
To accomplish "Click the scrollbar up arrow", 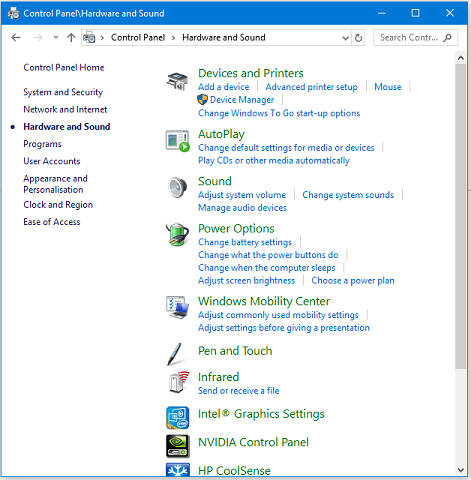I will coord(461,58).
